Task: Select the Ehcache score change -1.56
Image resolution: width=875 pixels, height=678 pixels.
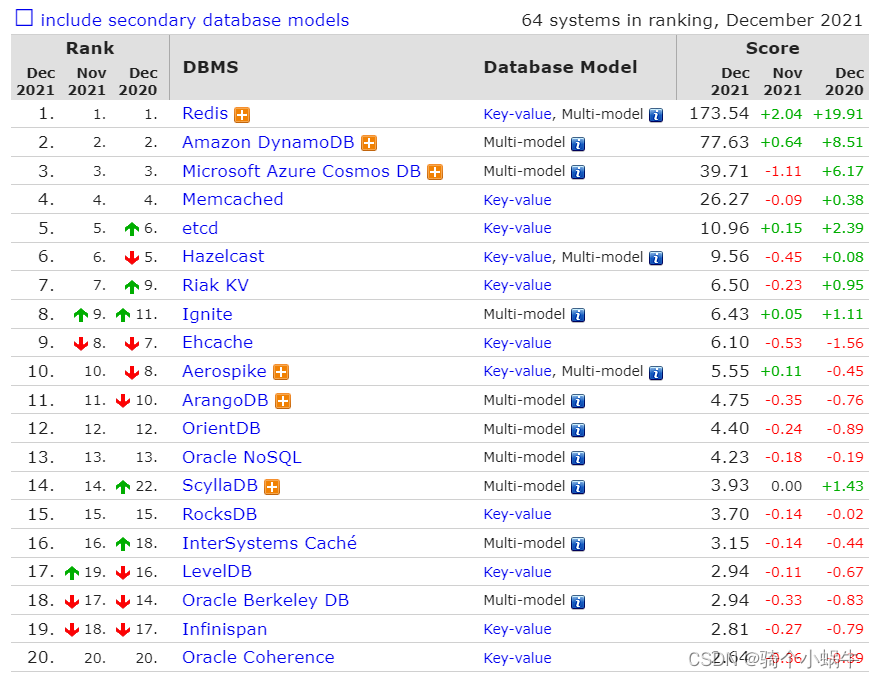Action: pos(845,343)
